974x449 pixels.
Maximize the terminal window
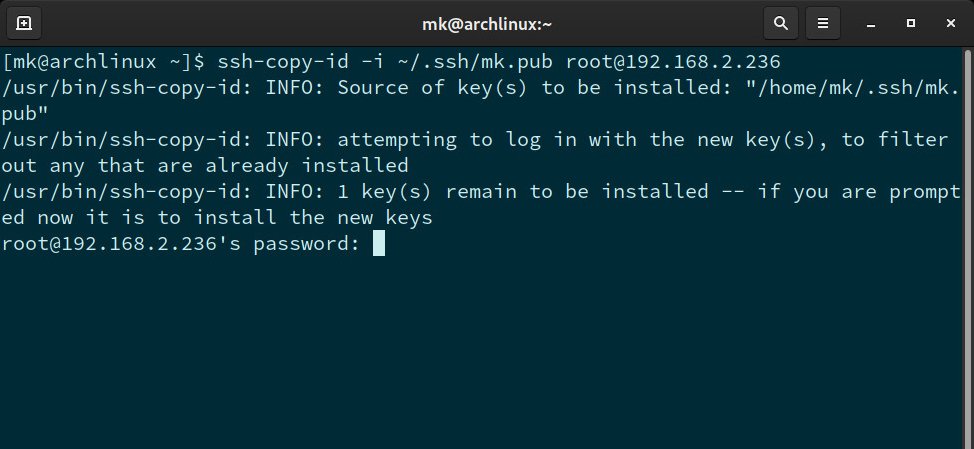[x=911, y=22]
